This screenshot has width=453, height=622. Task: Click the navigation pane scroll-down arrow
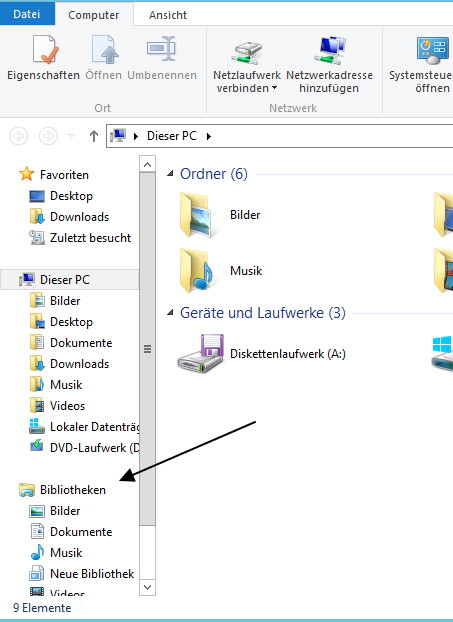[x=148, y=587]
